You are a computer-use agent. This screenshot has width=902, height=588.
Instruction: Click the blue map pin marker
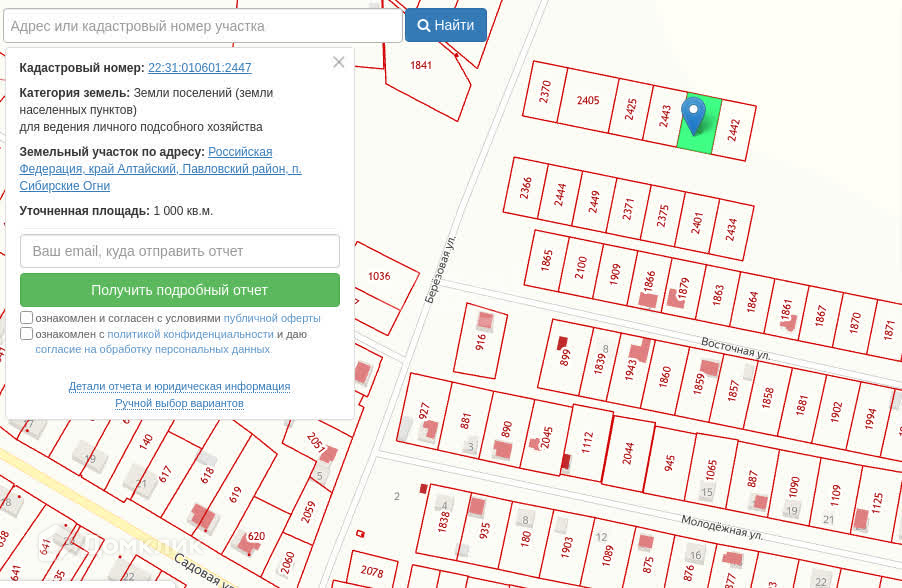pyautogui.click(x=693, y=116)
